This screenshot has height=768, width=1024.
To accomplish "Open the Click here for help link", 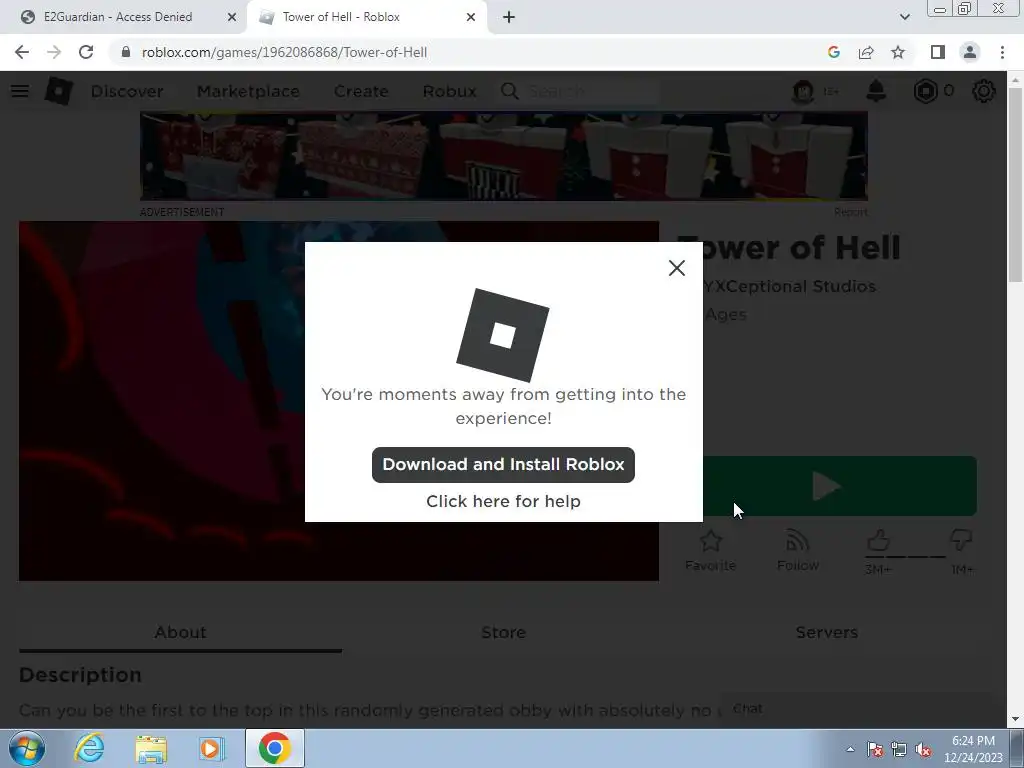I will [503, 501].
